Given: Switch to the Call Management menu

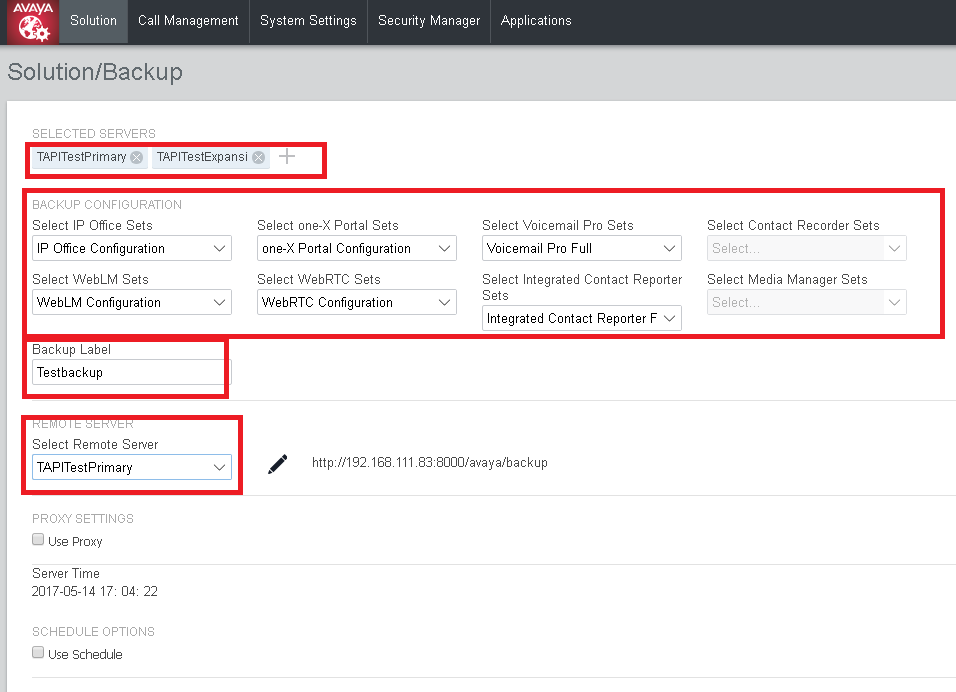Looking at the screenshot, I should (x=187, y=20).
